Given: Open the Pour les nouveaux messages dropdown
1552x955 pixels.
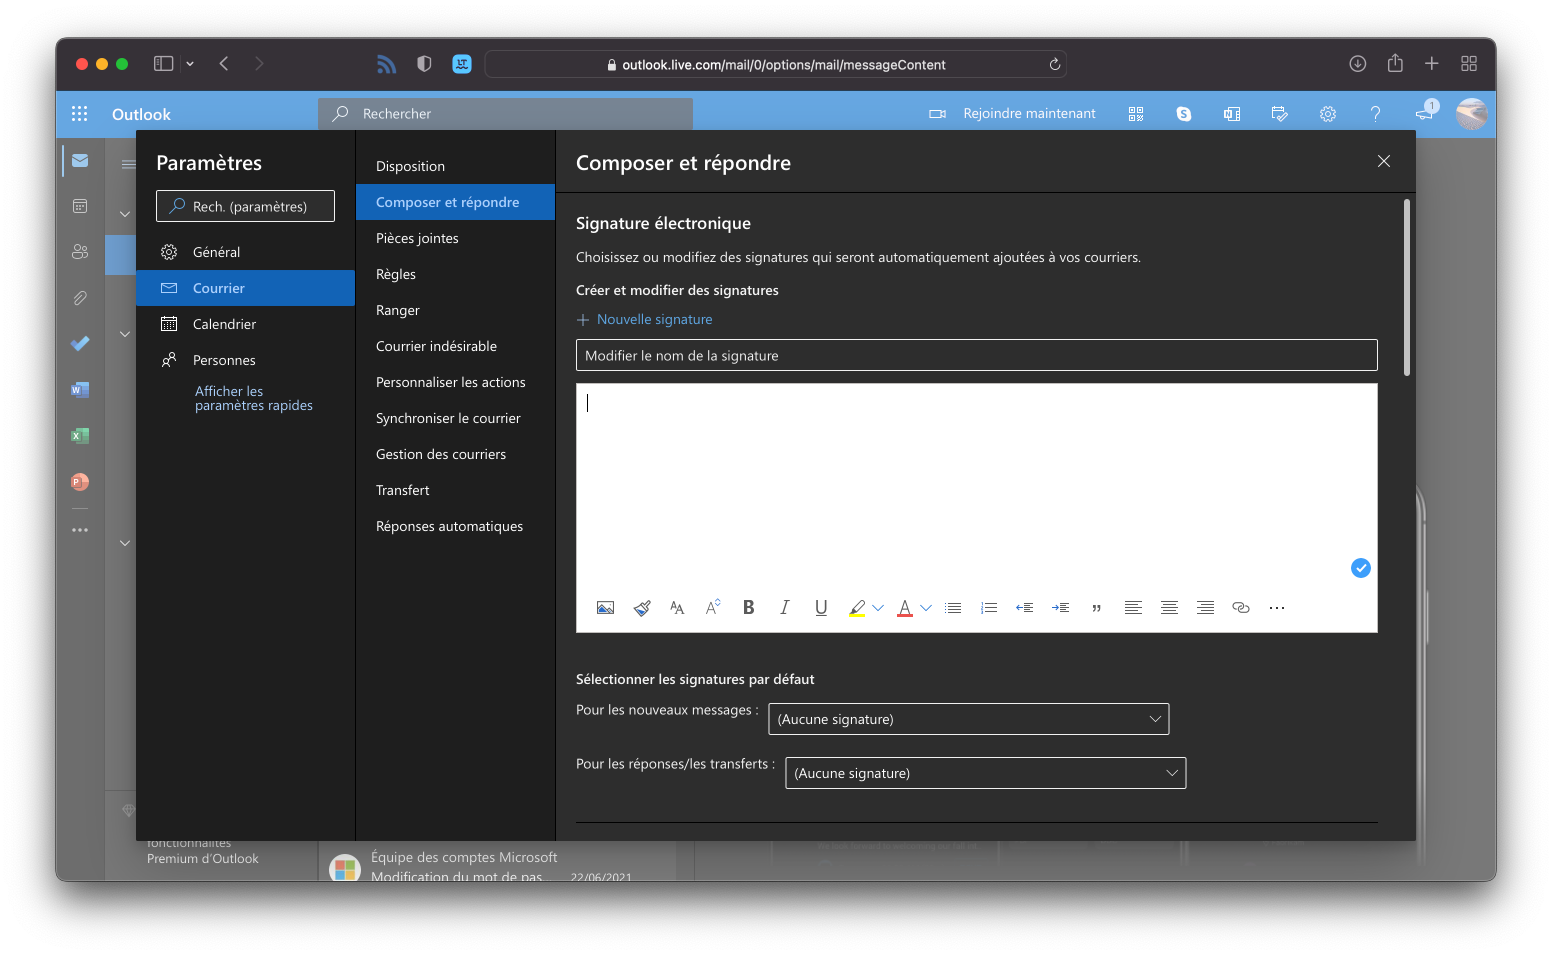Looking at the screenshot, I should [968, 719].
